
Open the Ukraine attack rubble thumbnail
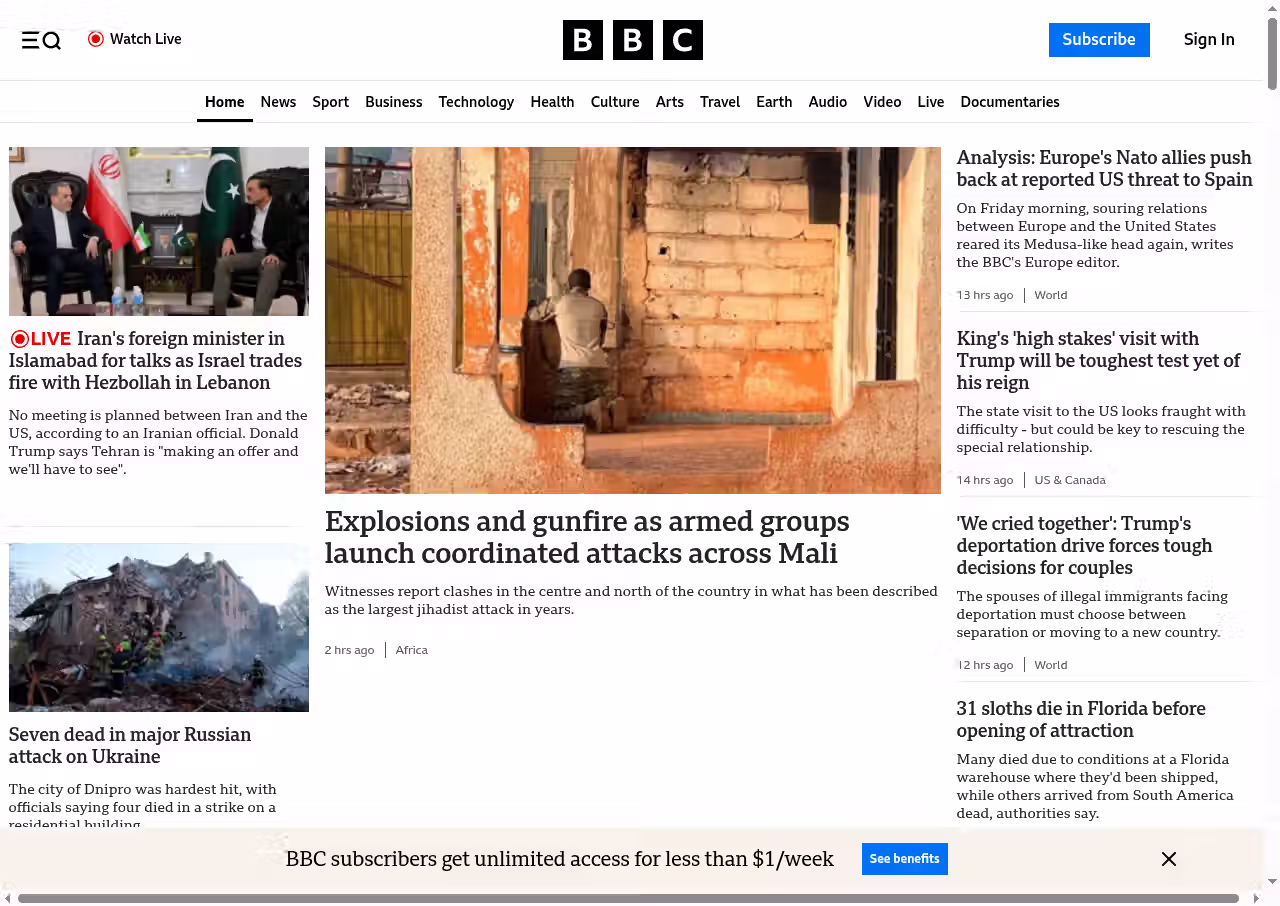click(x=159, y=627)
